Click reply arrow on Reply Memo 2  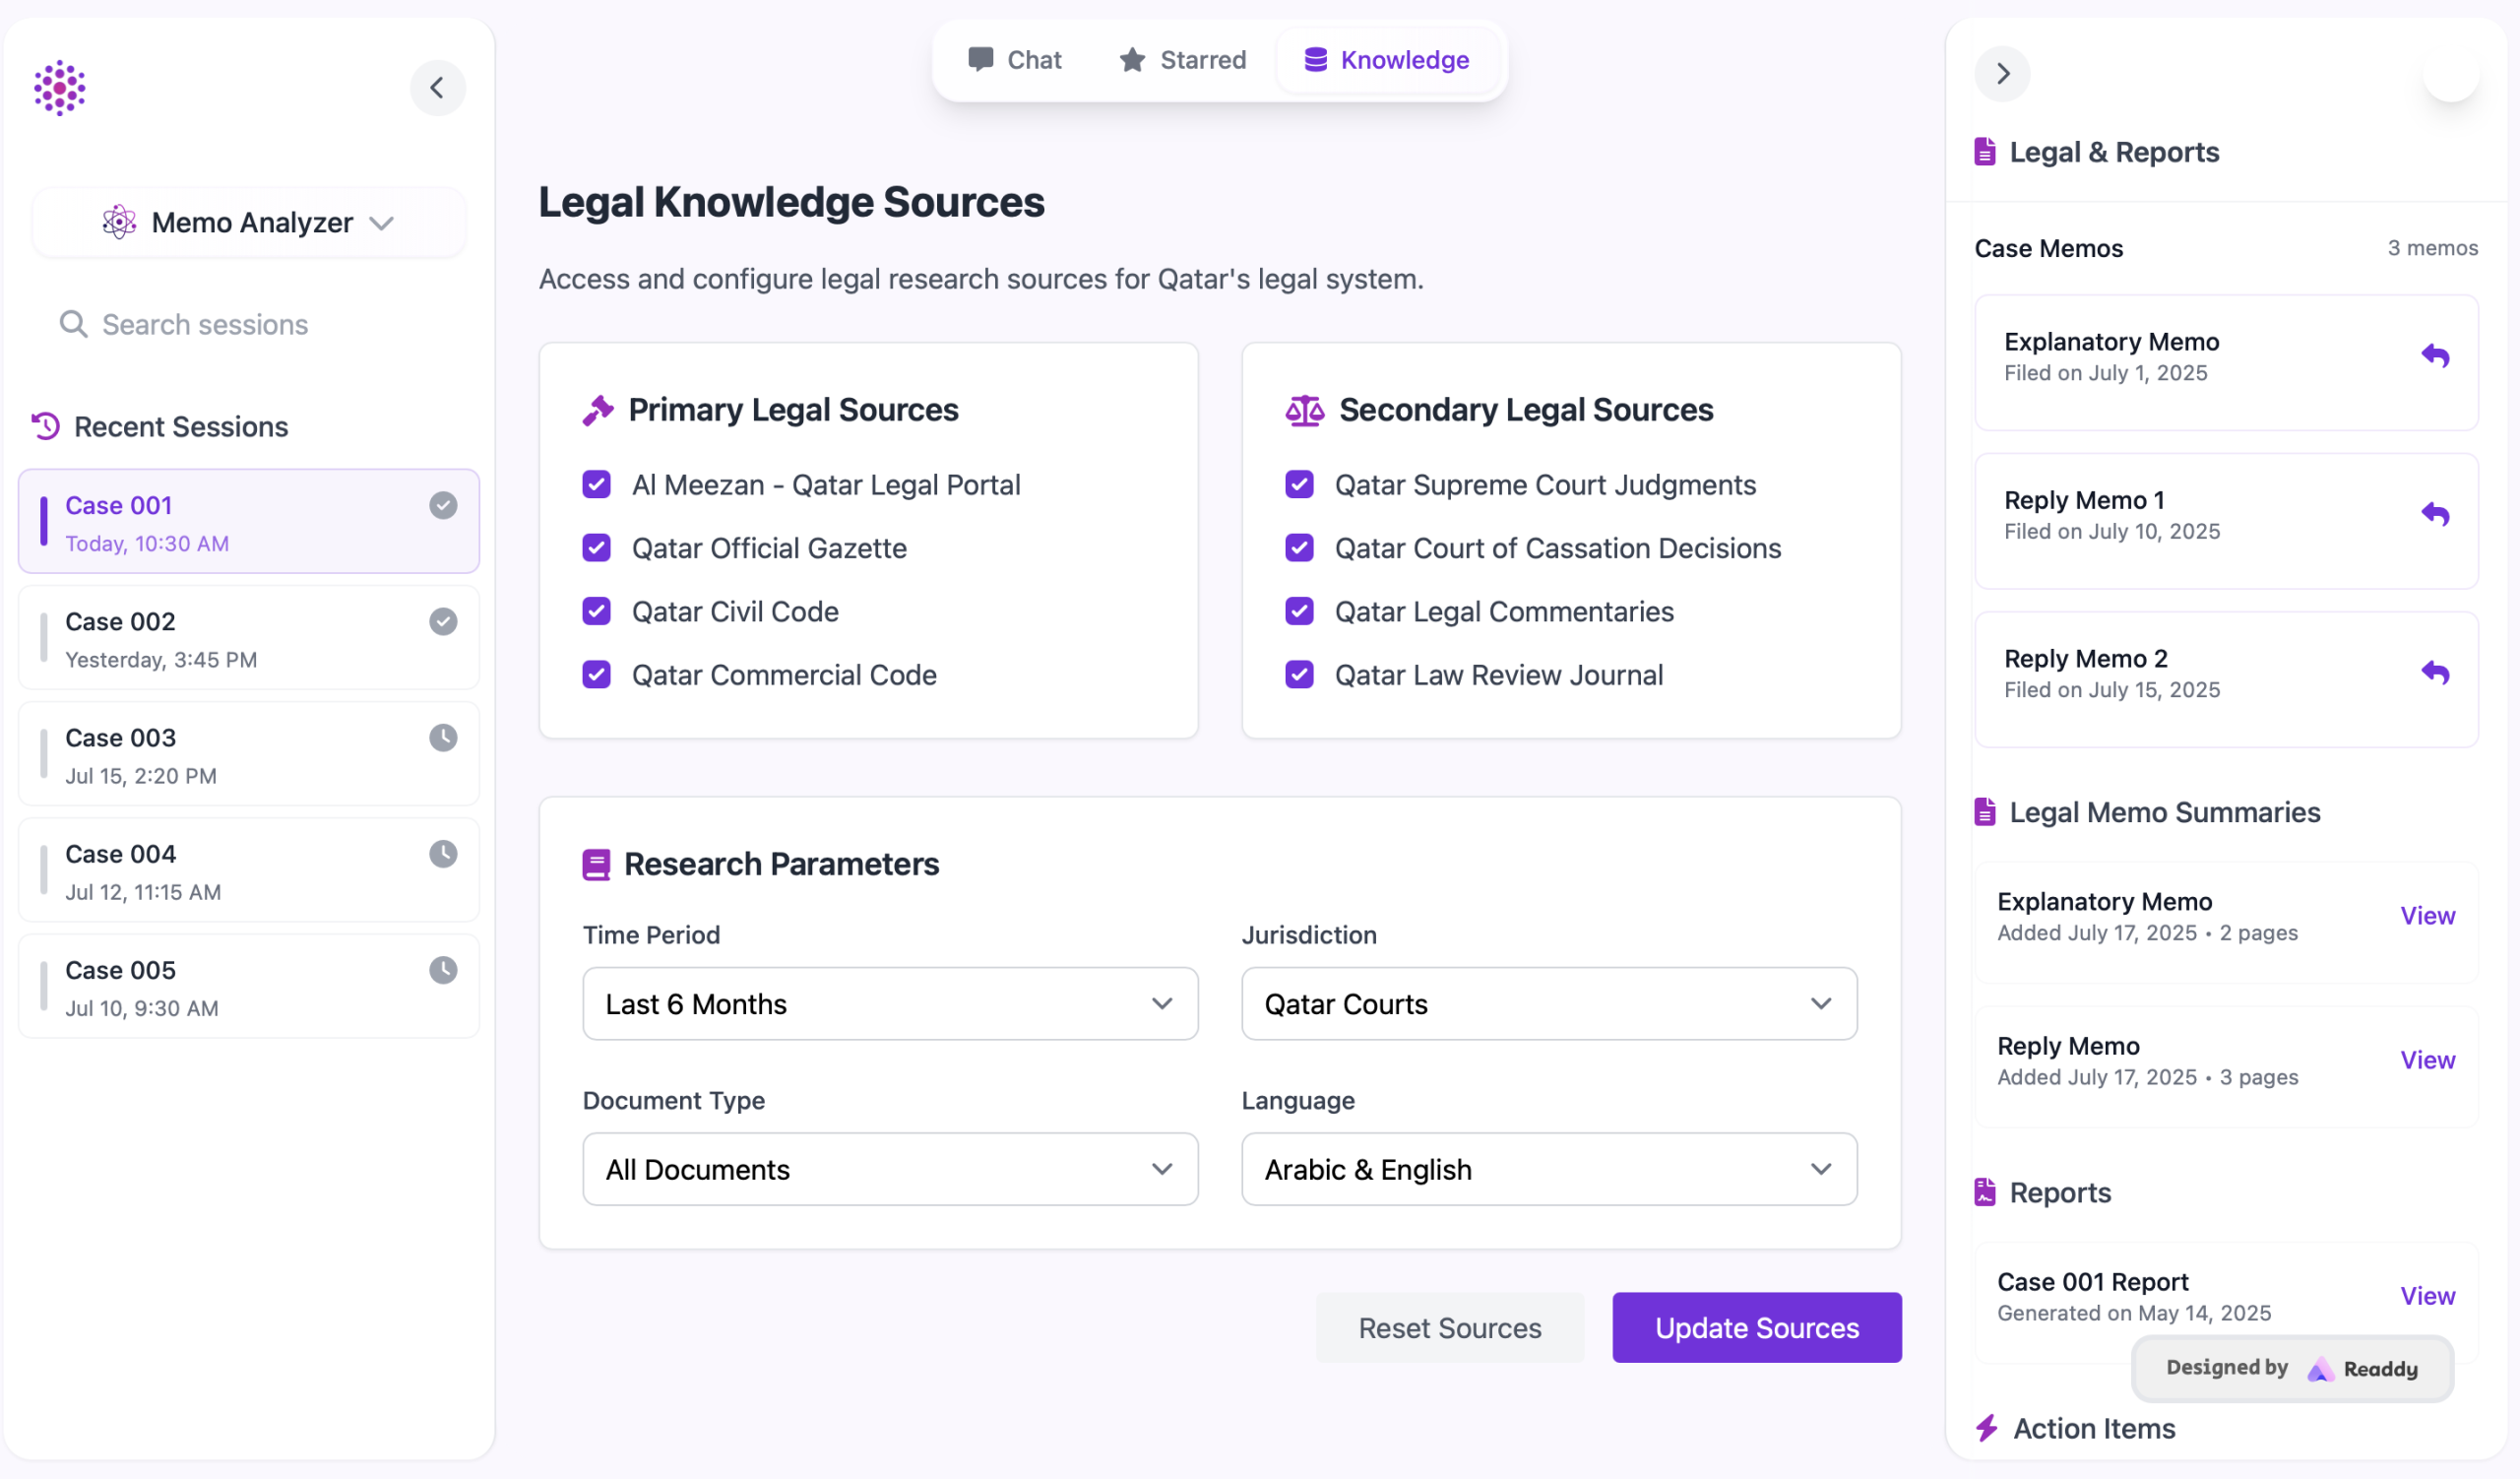[2435, 673]
